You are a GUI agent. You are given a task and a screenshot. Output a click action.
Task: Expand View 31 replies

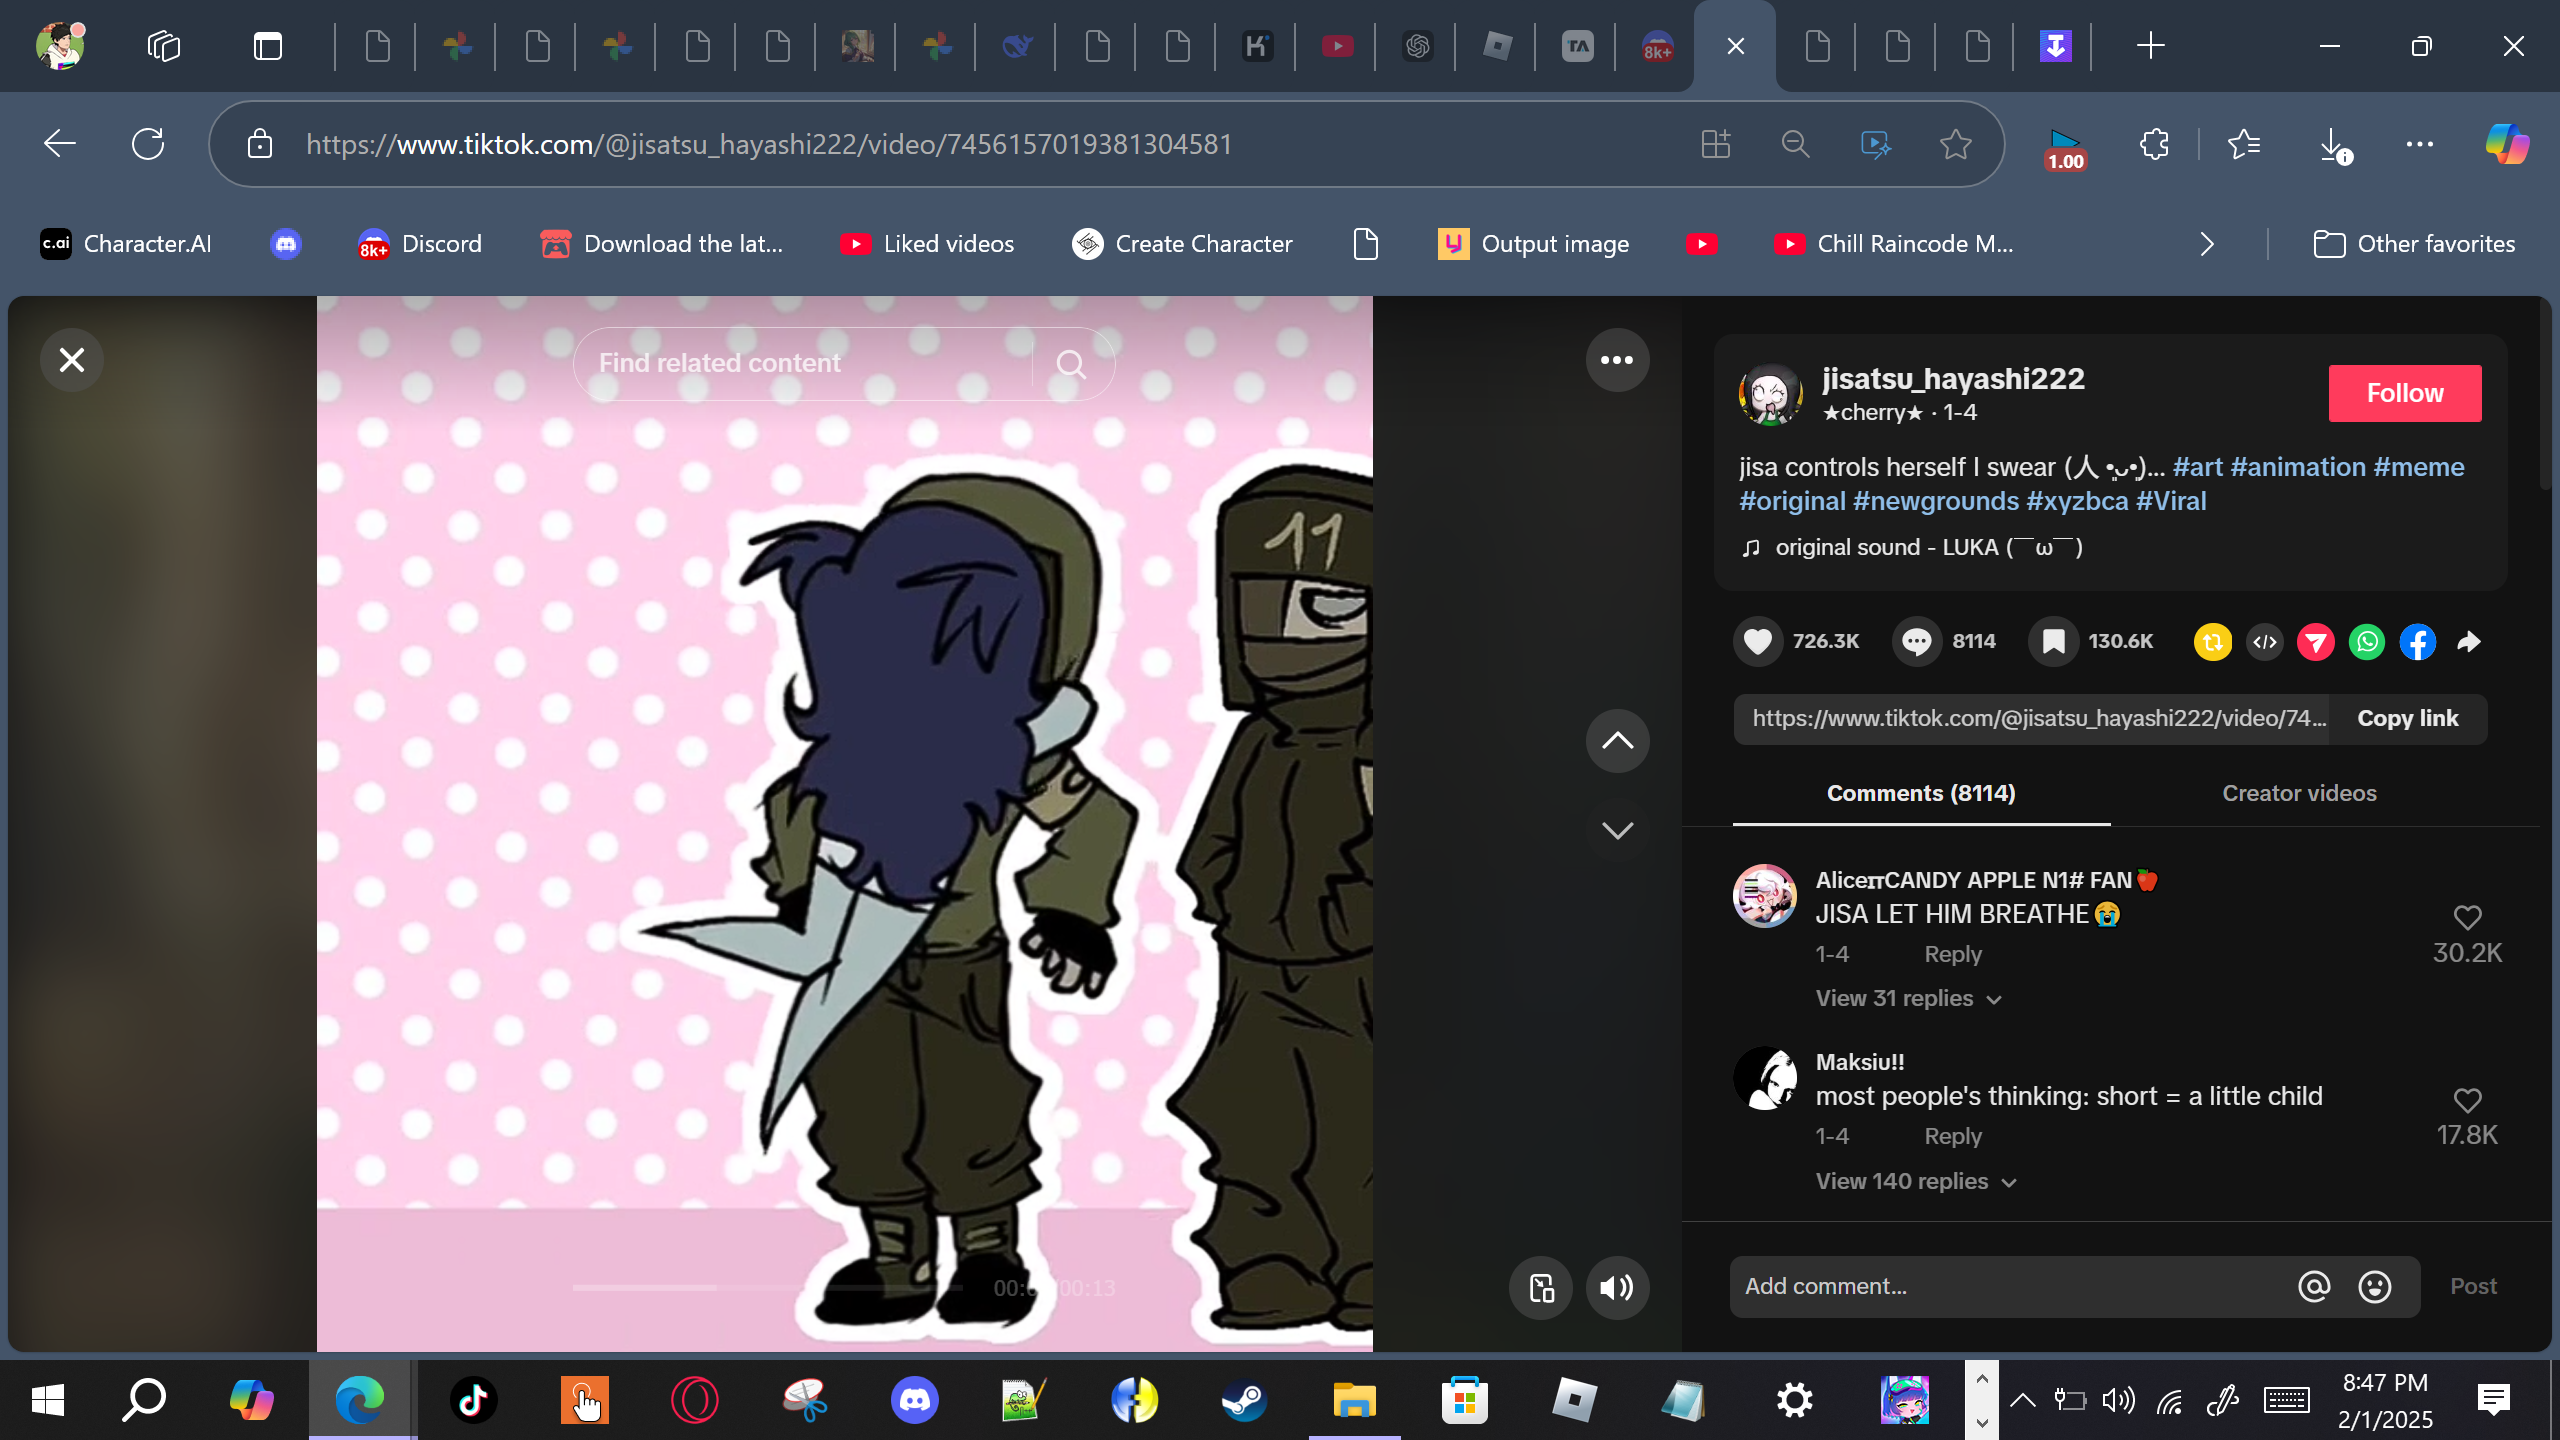[1907, 998]
